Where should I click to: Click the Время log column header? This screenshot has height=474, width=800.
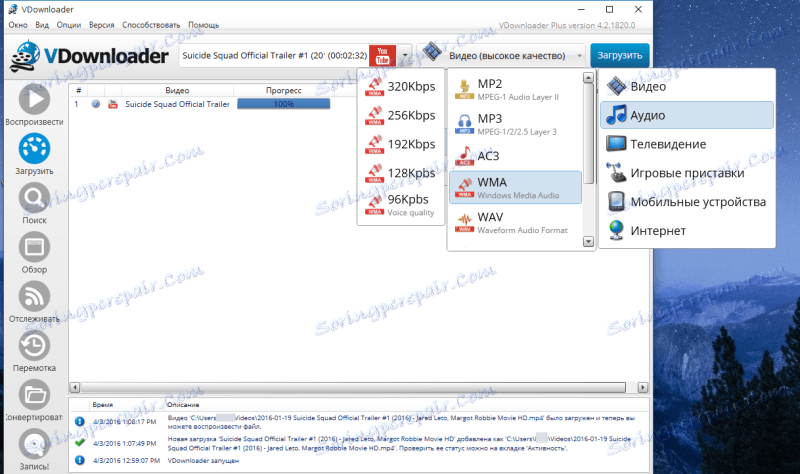[x=103, y=405]
